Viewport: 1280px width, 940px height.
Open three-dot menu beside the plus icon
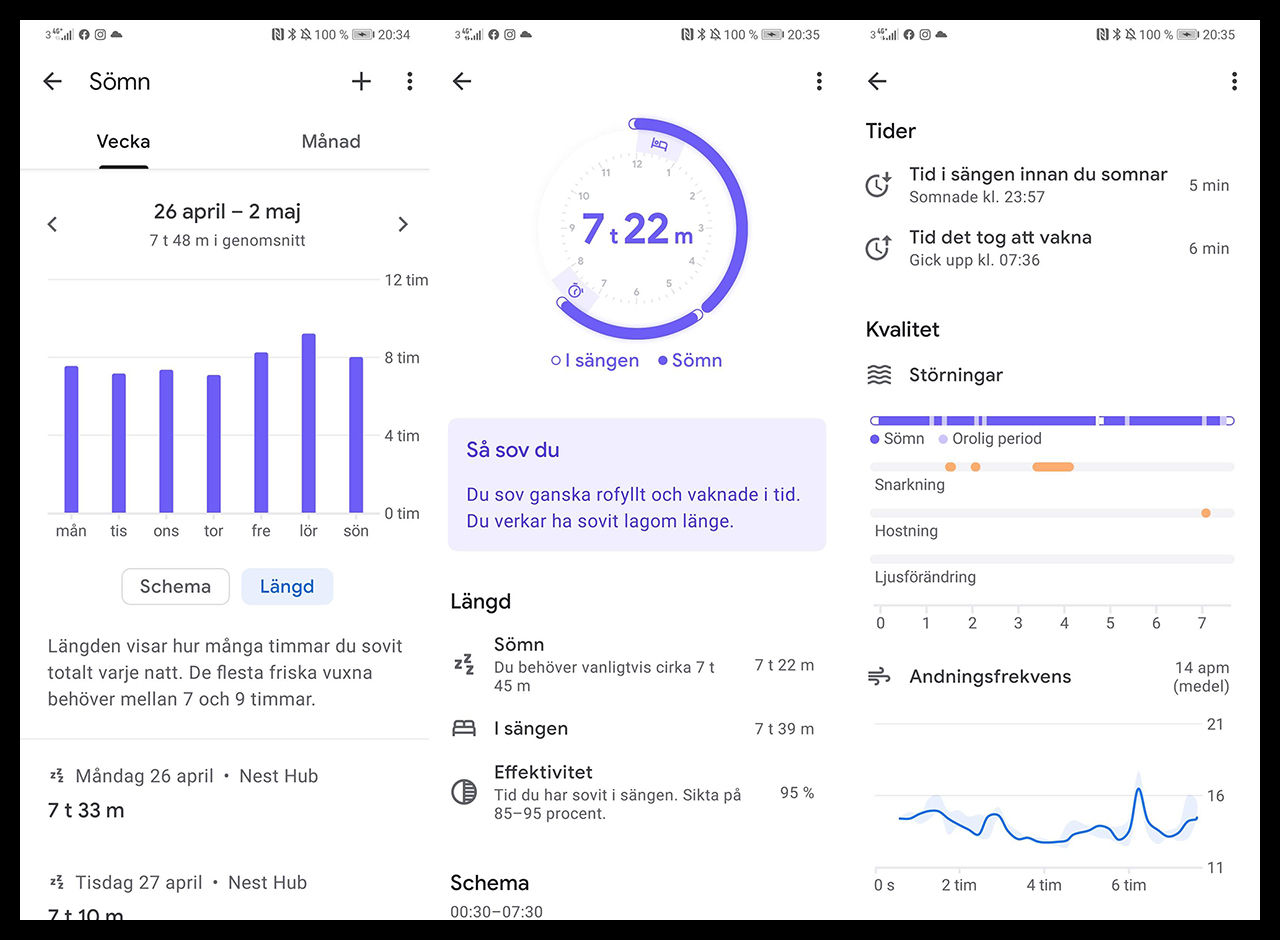coord(409,82)
